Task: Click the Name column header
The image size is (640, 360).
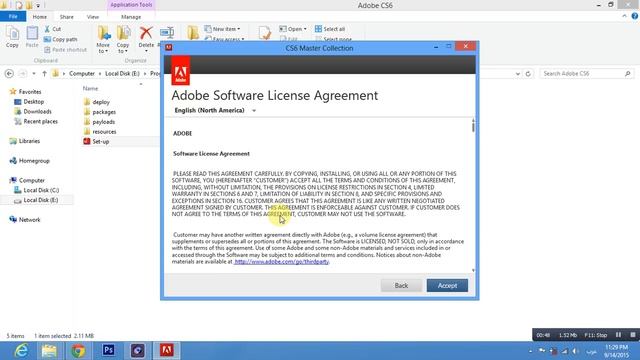Action: 90,88
